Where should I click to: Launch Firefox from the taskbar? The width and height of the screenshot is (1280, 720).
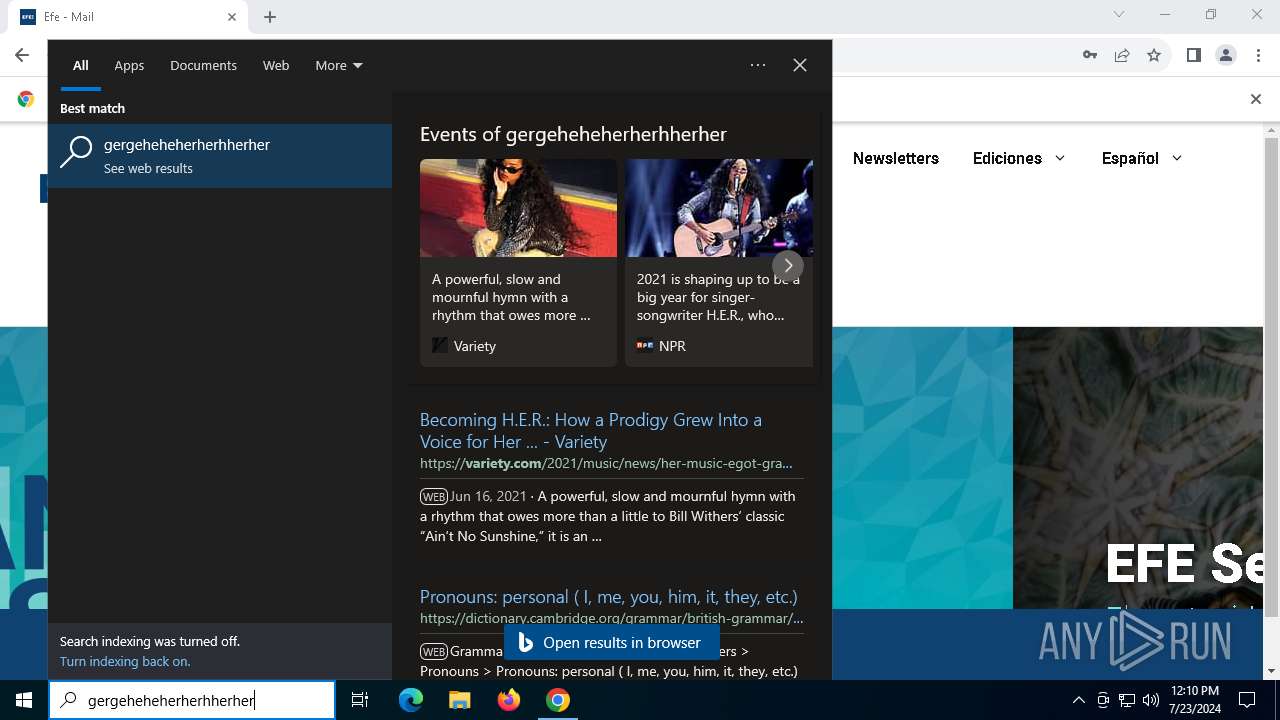click(509, 700)
